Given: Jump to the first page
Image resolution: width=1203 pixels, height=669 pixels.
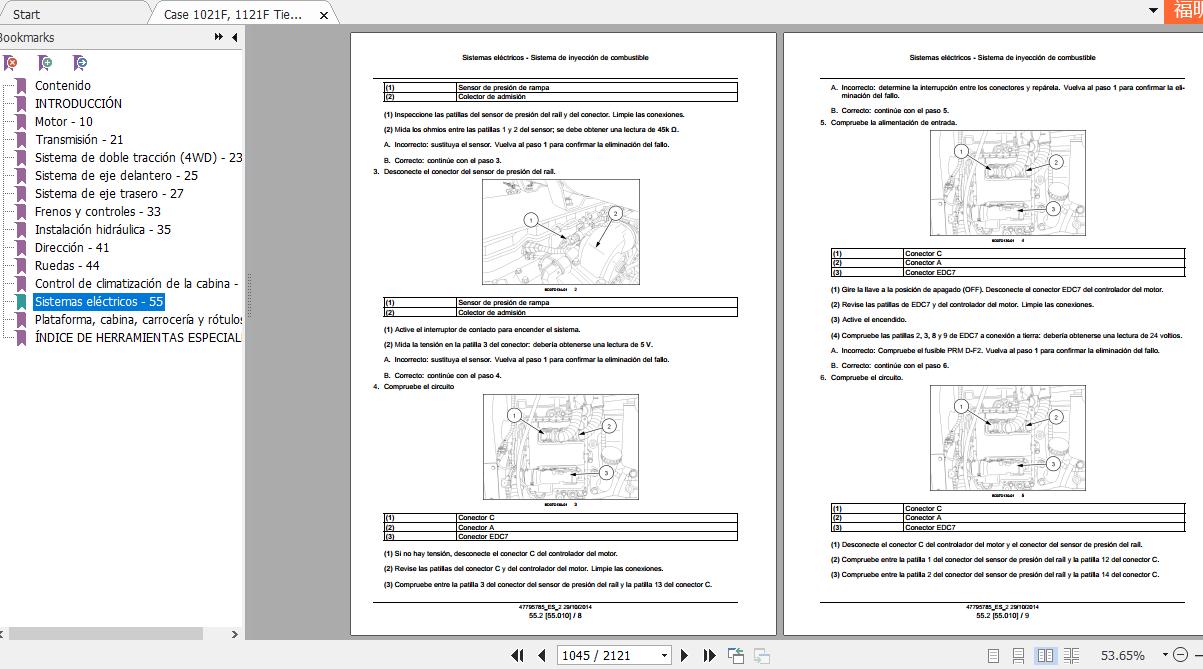Looking at the screenshot, I should (517, 656).
